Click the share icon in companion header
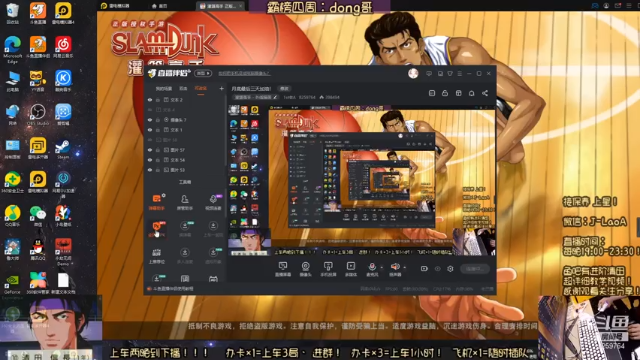The width and height of the screenshot is (640, 360). click(484, 93)
